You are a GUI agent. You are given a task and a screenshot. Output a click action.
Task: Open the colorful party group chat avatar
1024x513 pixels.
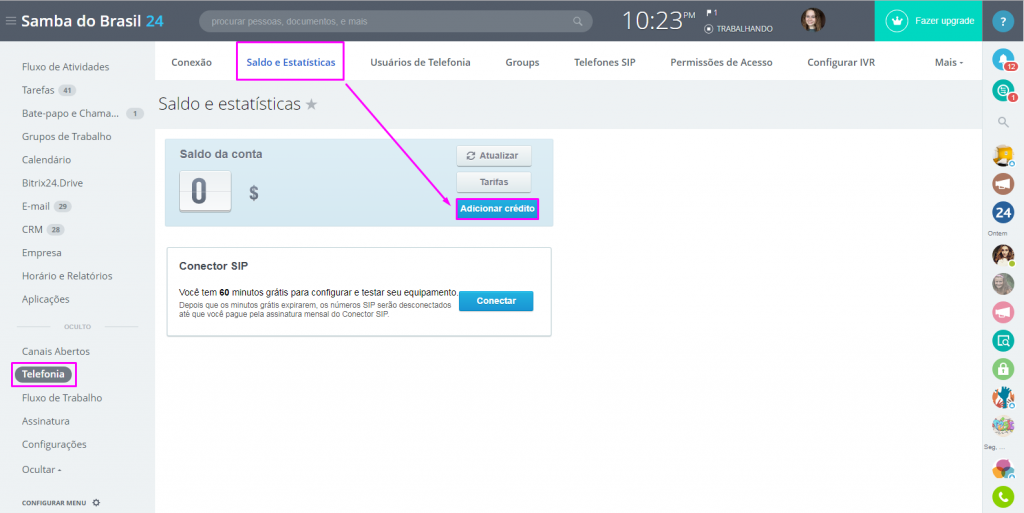1003,426
